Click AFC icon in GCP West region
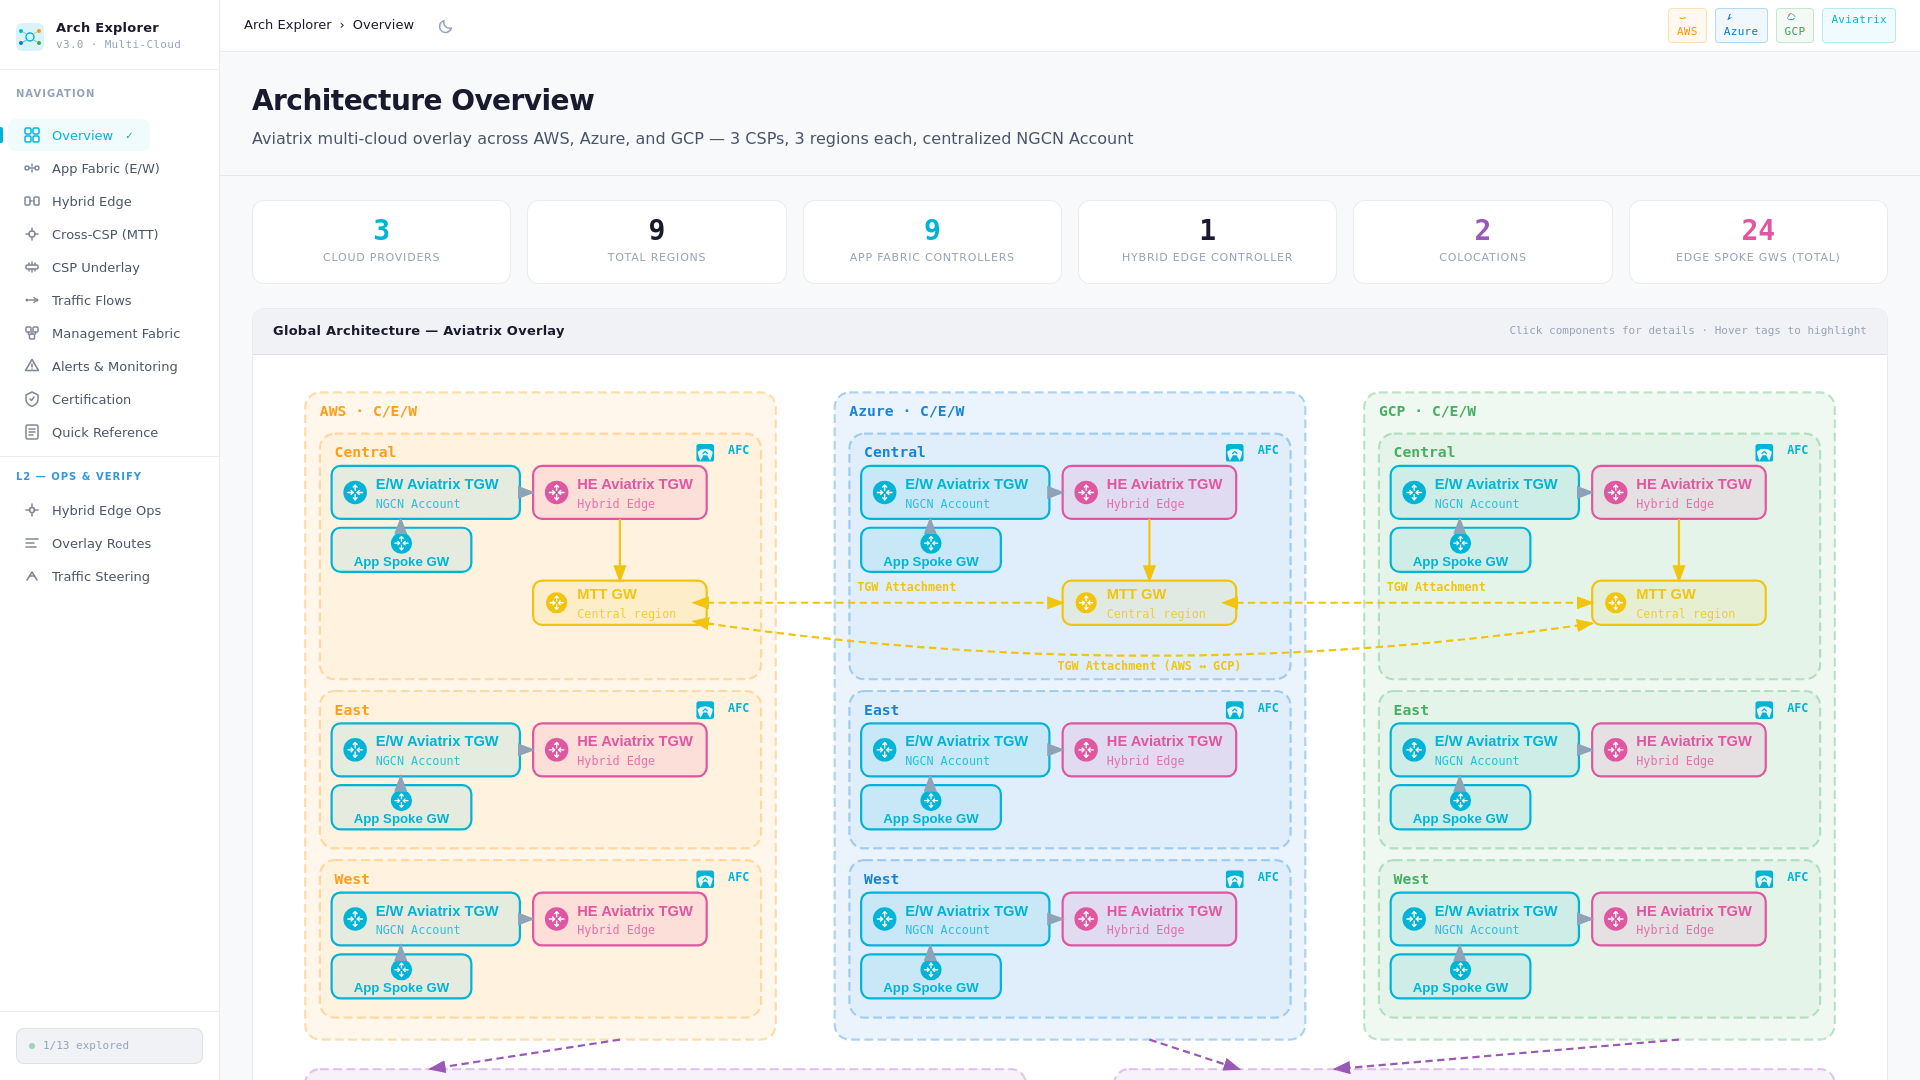 (1764, 879)
